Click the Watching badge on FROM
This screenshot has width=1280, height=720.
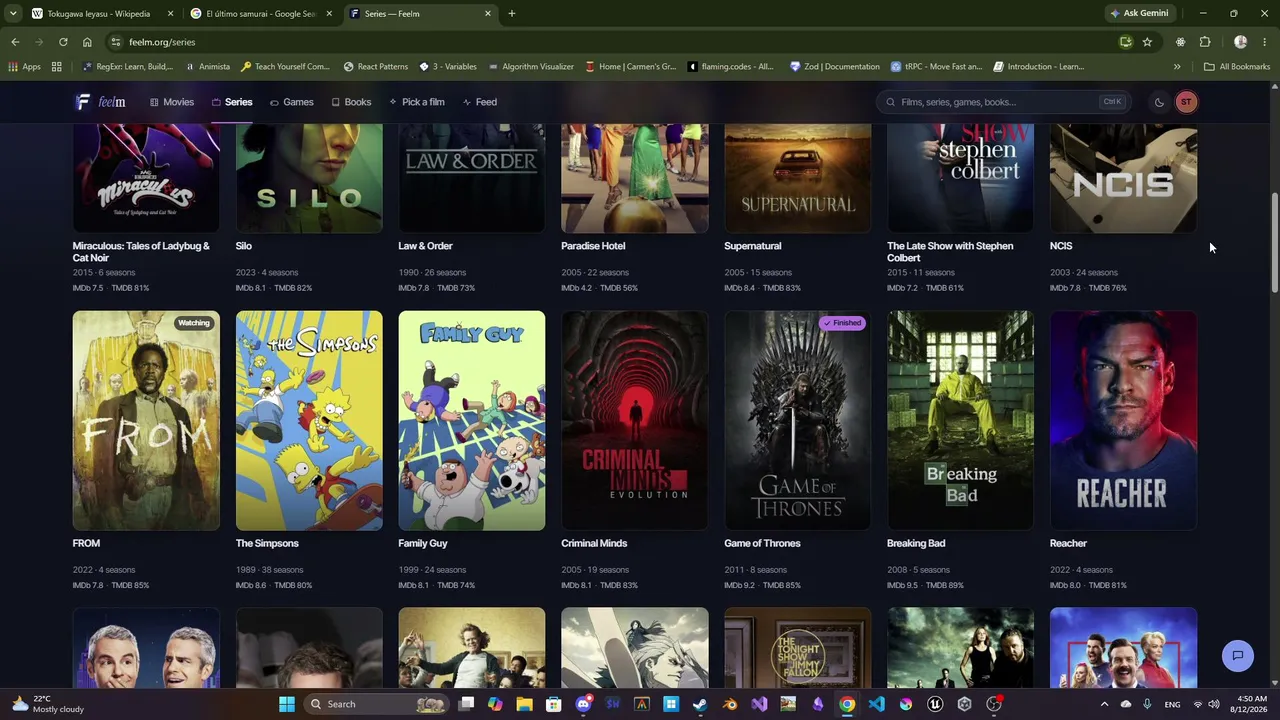(x=194, y=323)
